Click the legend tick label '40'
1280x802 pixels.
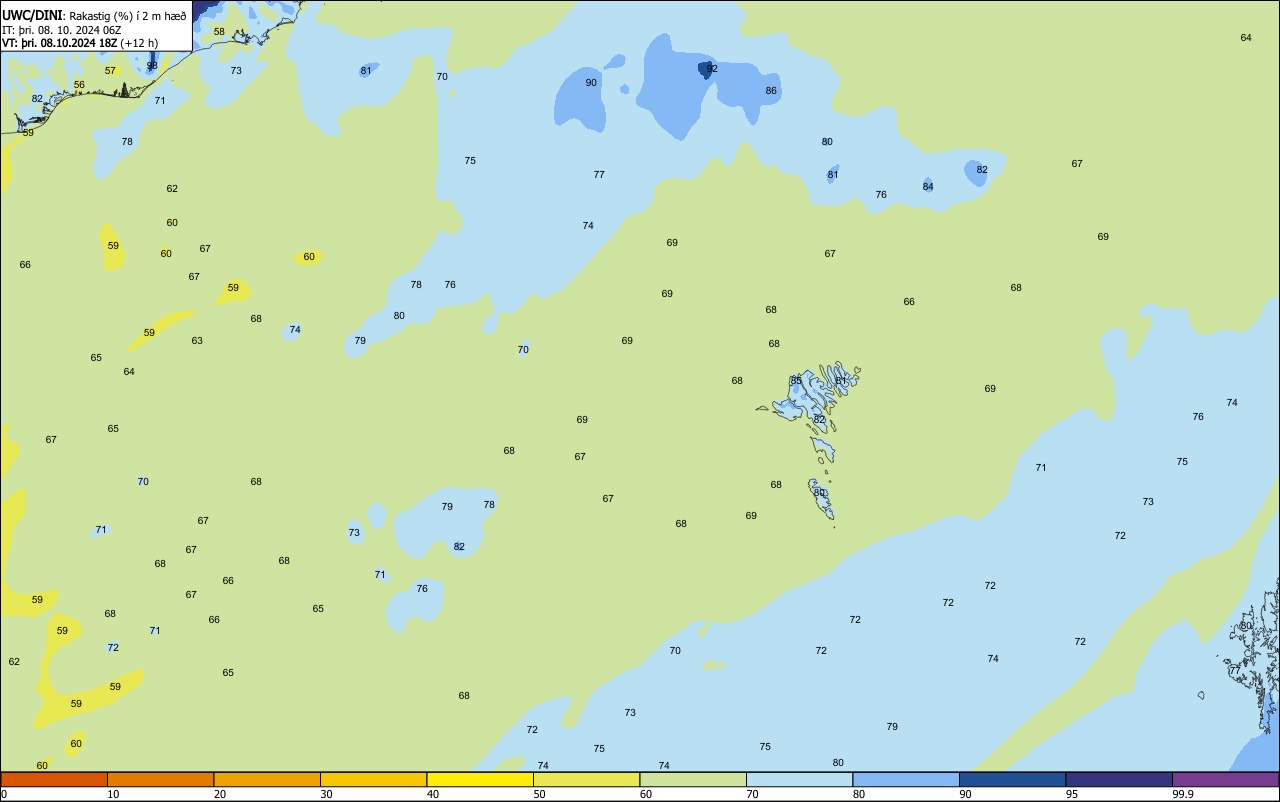[433, 794]
